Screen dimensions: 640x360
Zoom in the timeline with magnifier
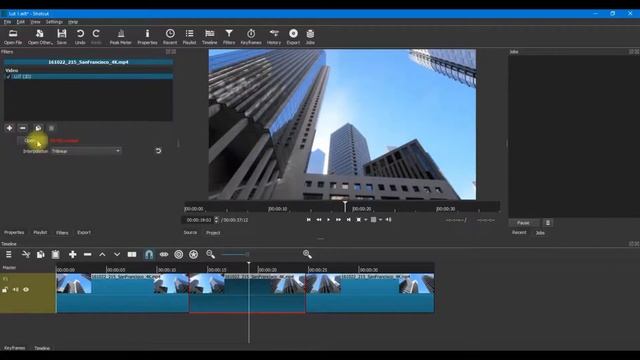[x=307, y=254]
